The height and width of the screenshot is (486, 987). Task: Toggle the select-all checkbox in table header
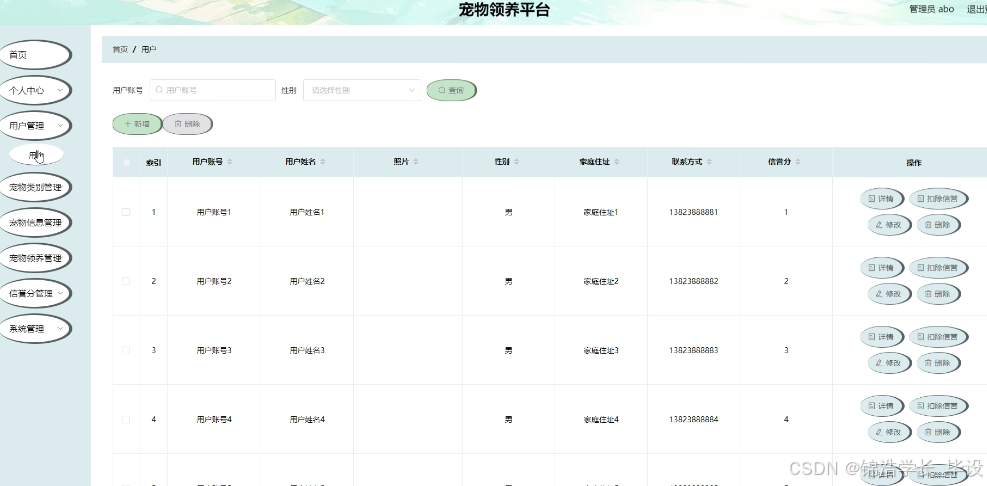tap(127, 162)
